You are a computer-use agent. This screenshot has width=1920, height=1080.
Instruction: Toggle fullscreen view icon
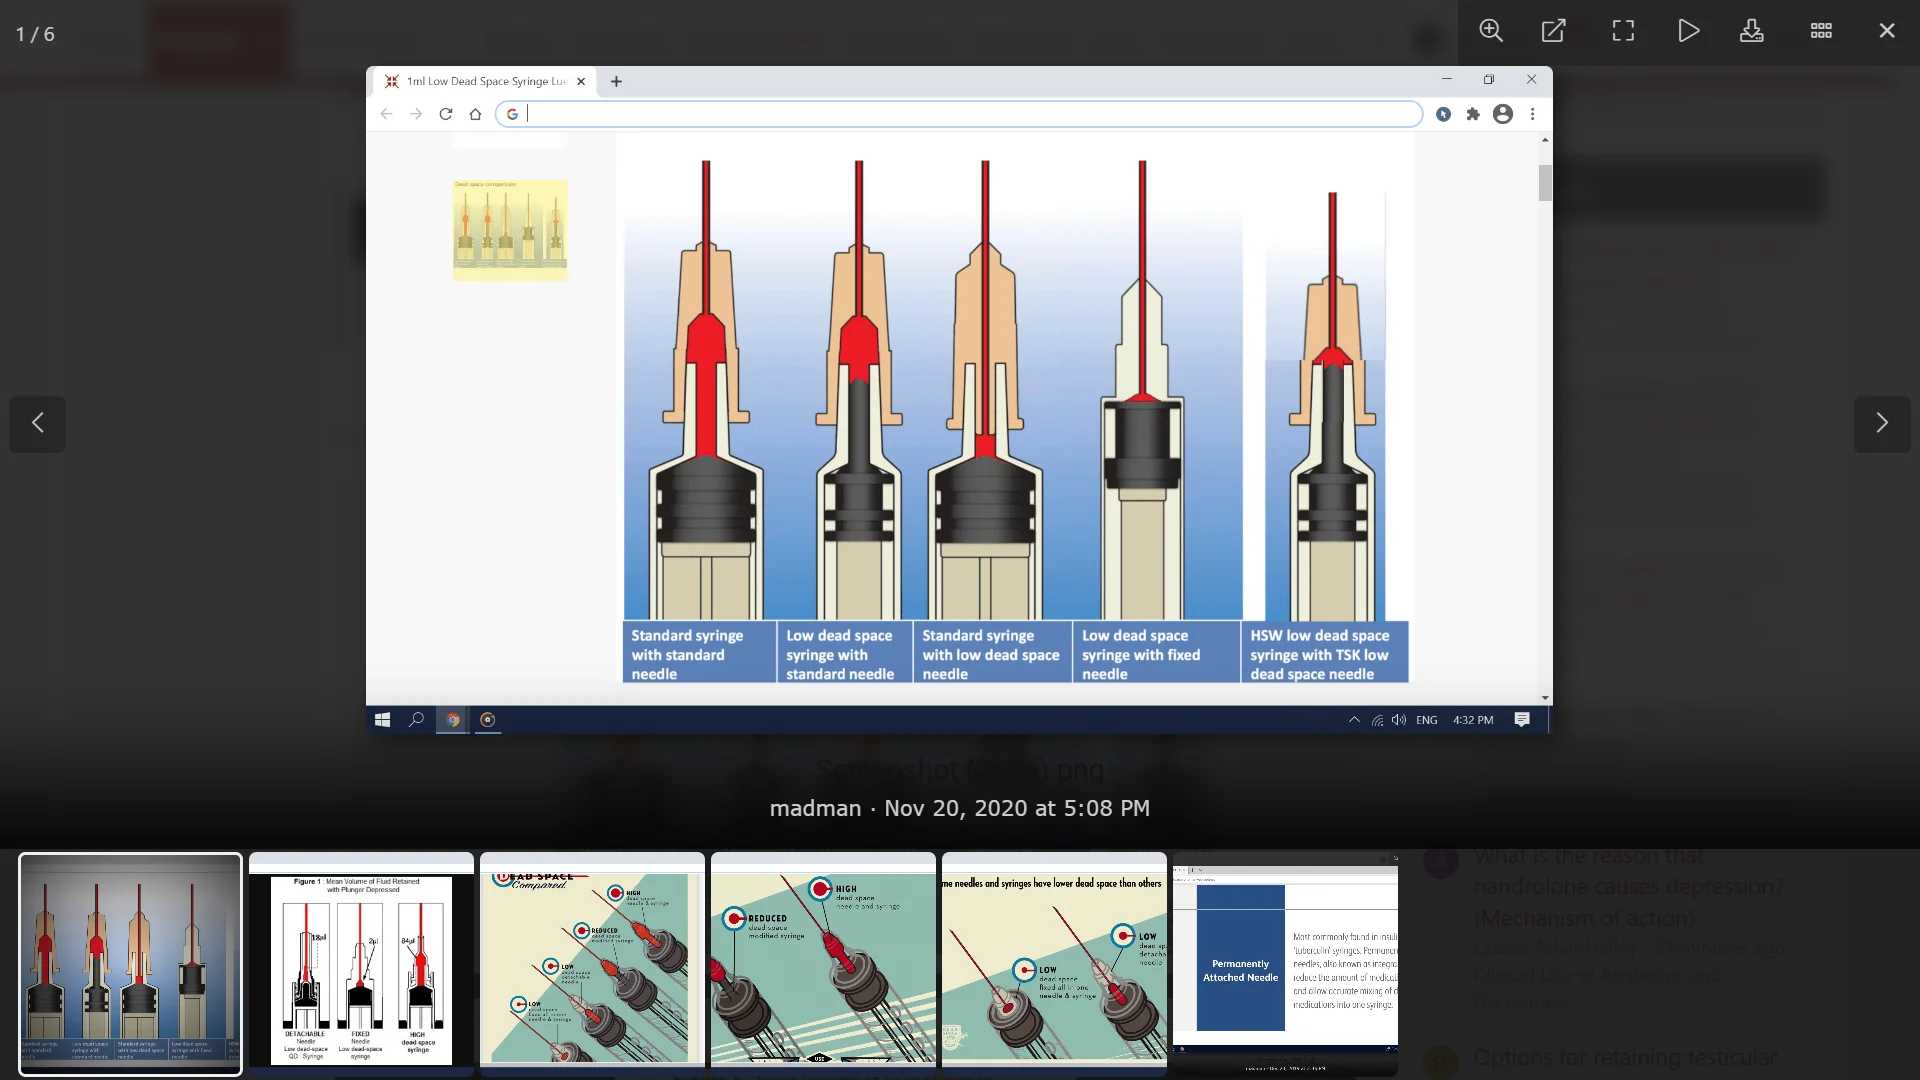tap(1623, 29)
